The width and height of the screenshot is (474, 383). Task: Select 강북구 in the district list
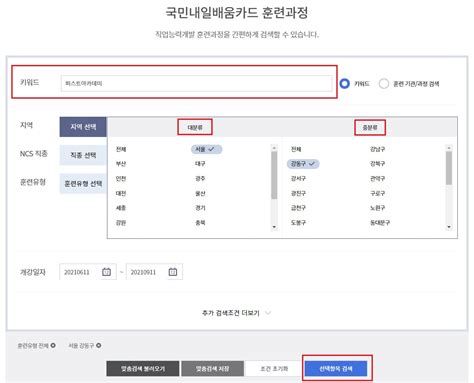click(377, 164)
